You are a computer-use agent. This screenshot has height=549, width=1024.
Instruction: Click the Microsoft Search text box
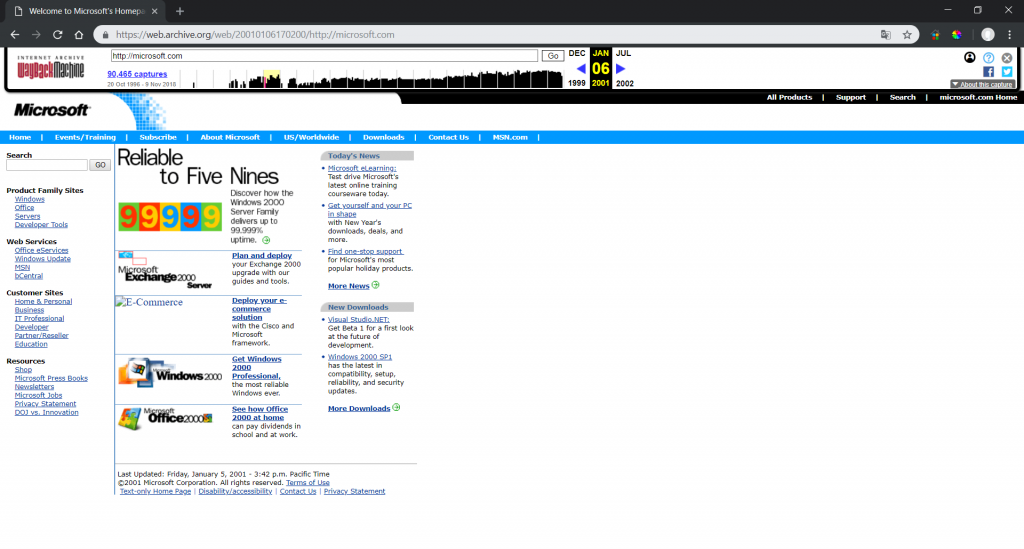tap(47, 165)
